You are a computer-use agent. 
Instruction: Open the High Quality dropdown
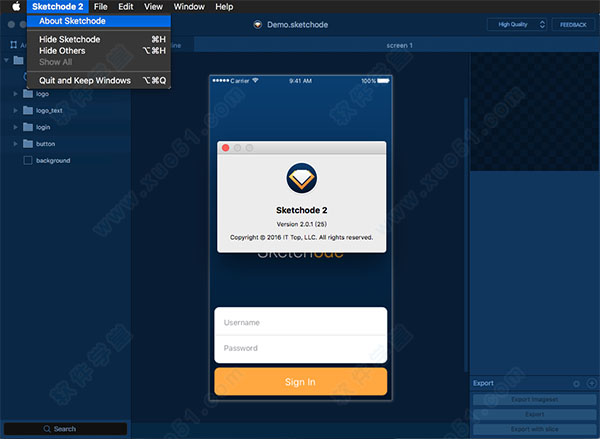517,24
